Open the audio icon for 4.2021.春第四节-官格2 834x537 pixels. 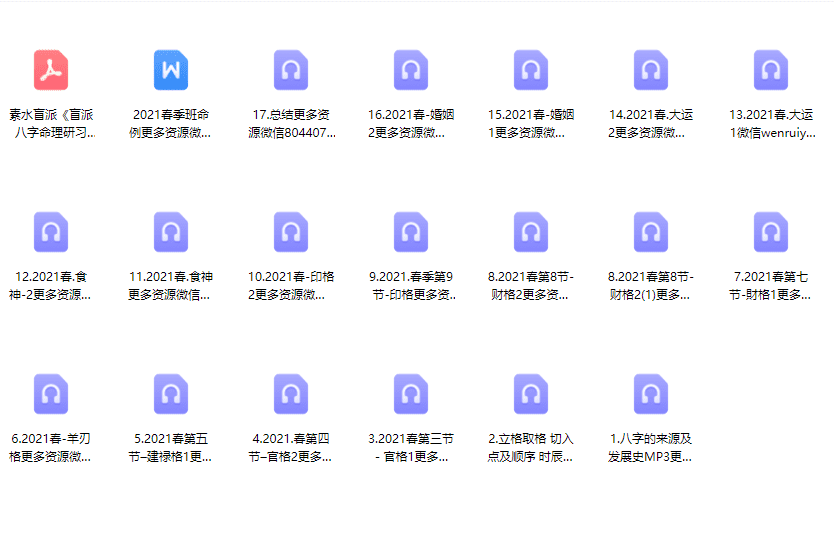tap(291, 395)
